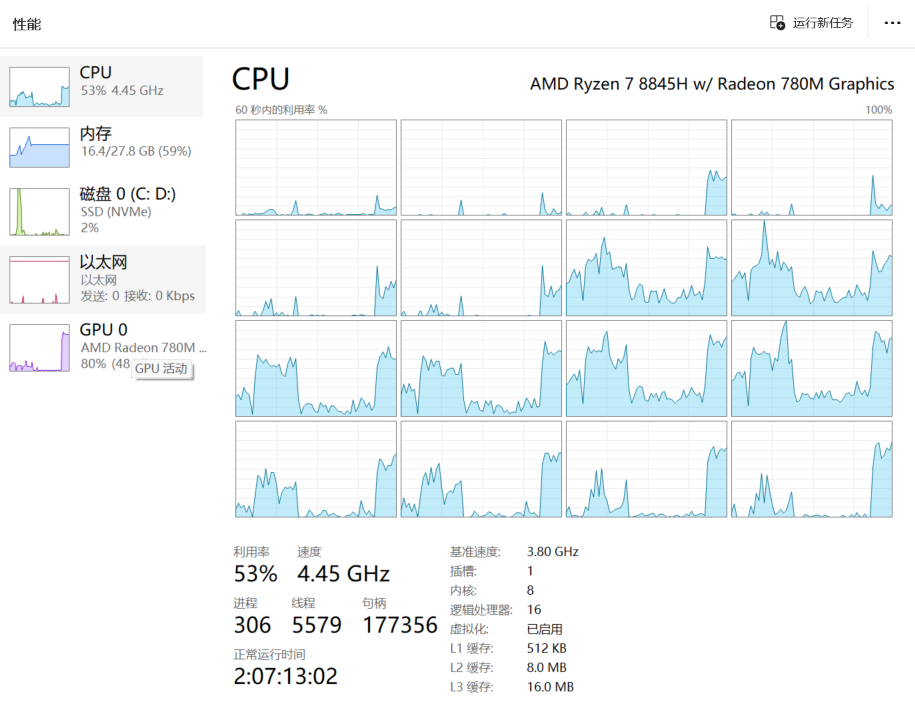Open the three-dot more options menu
This screenshot has width=915, height=714.
892,23
